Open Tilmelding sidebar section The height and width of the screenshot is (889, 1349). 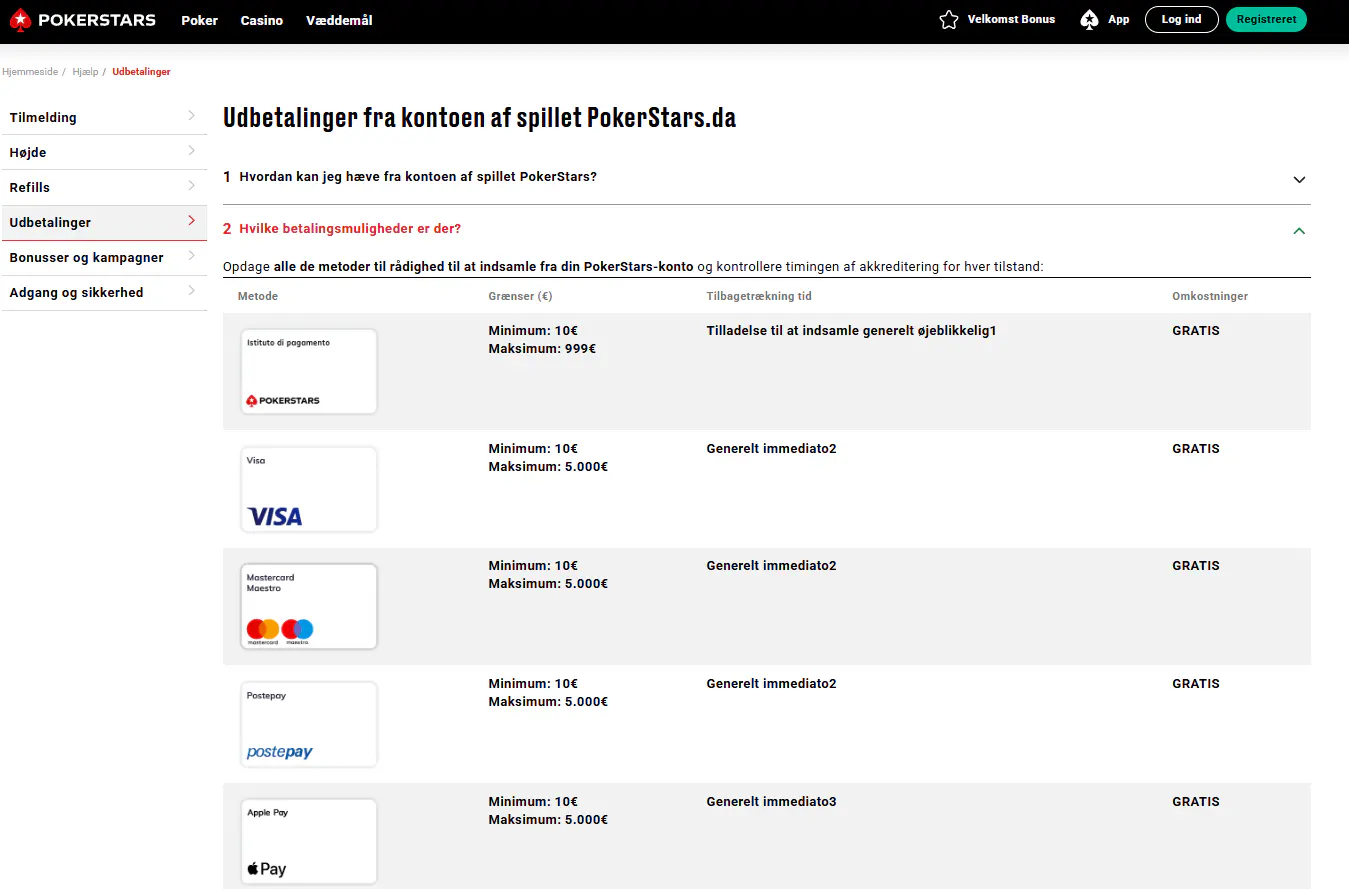[x=104, y=117]
